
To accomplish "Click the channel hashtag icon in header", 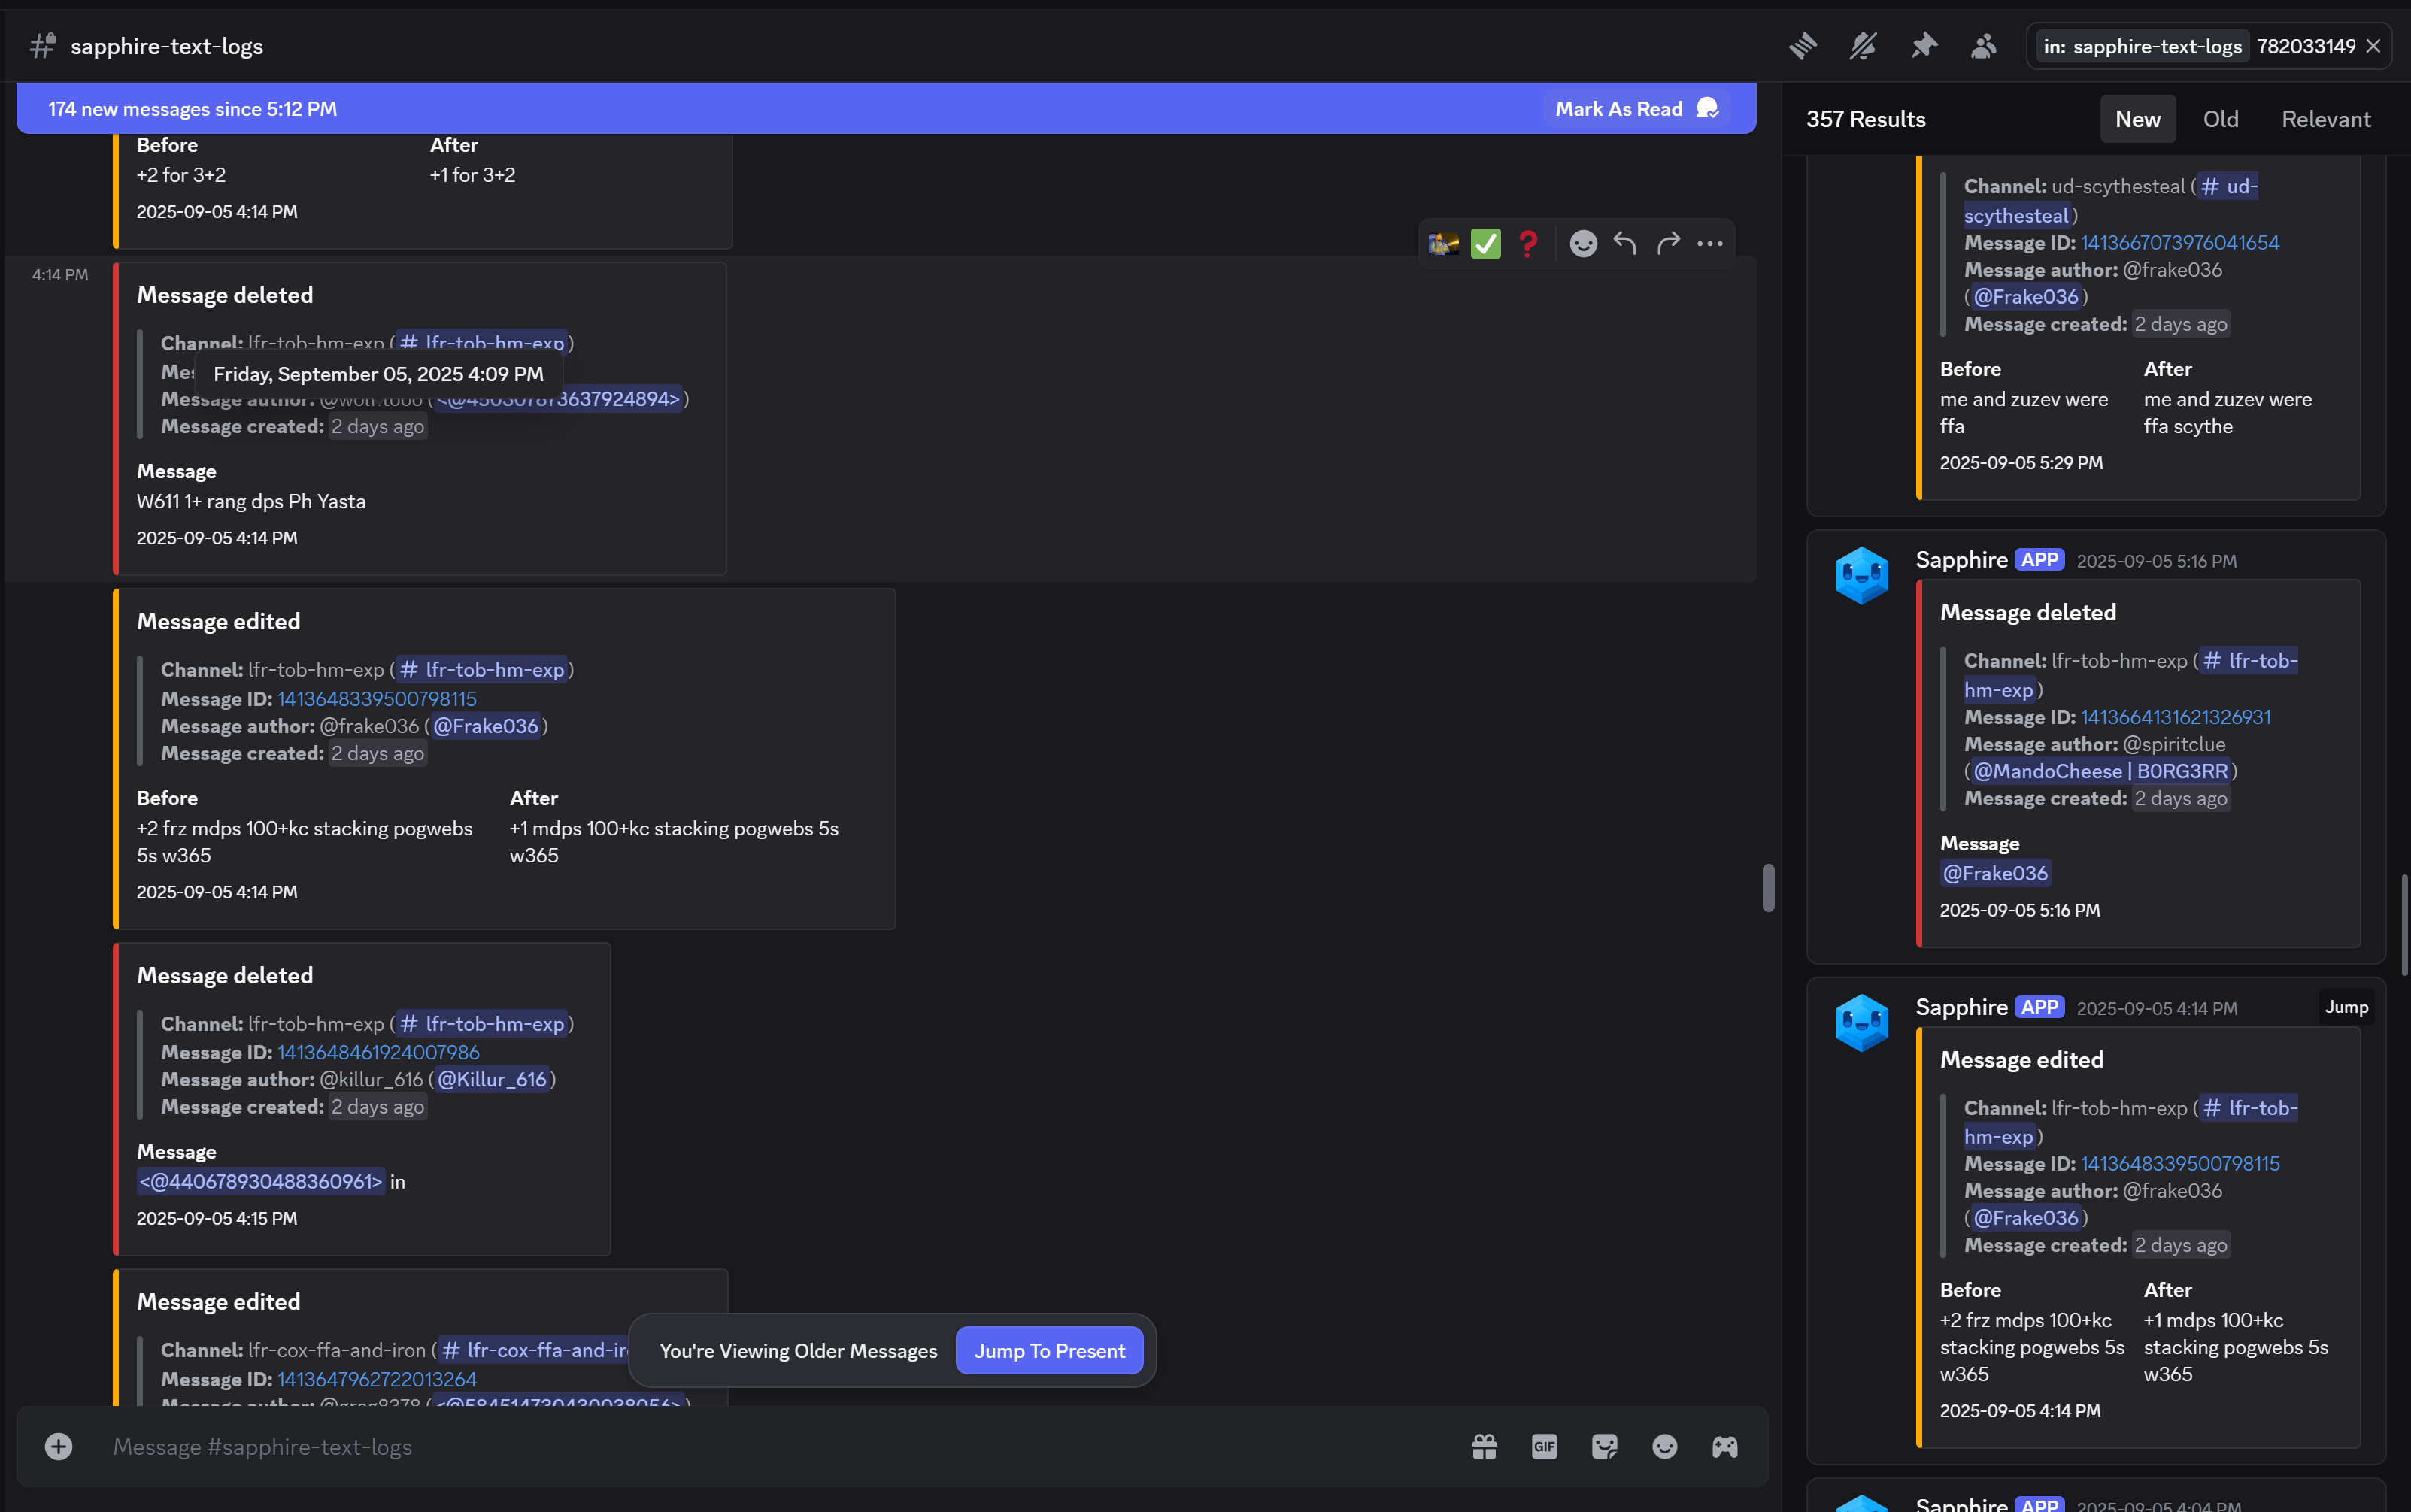I will tap(42, 46).
